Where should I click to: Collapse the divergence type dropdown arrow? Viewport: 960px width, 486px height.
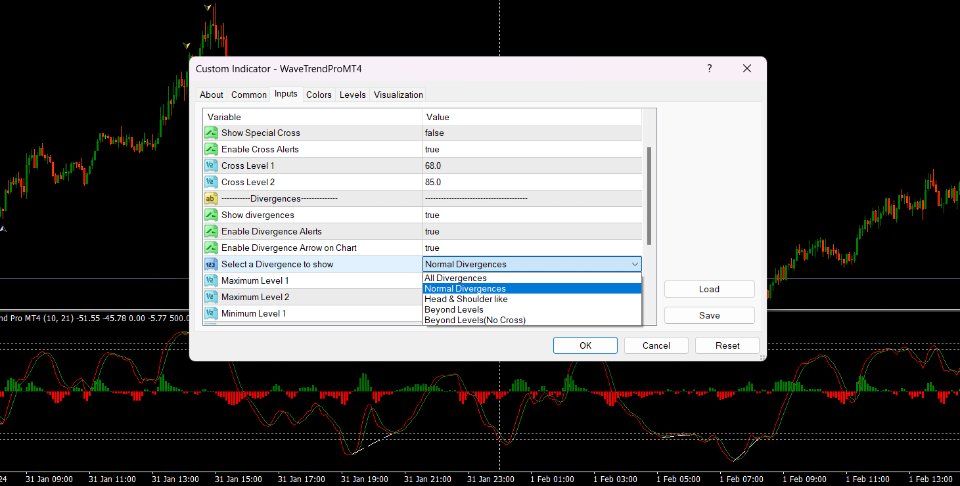point(635,264)
